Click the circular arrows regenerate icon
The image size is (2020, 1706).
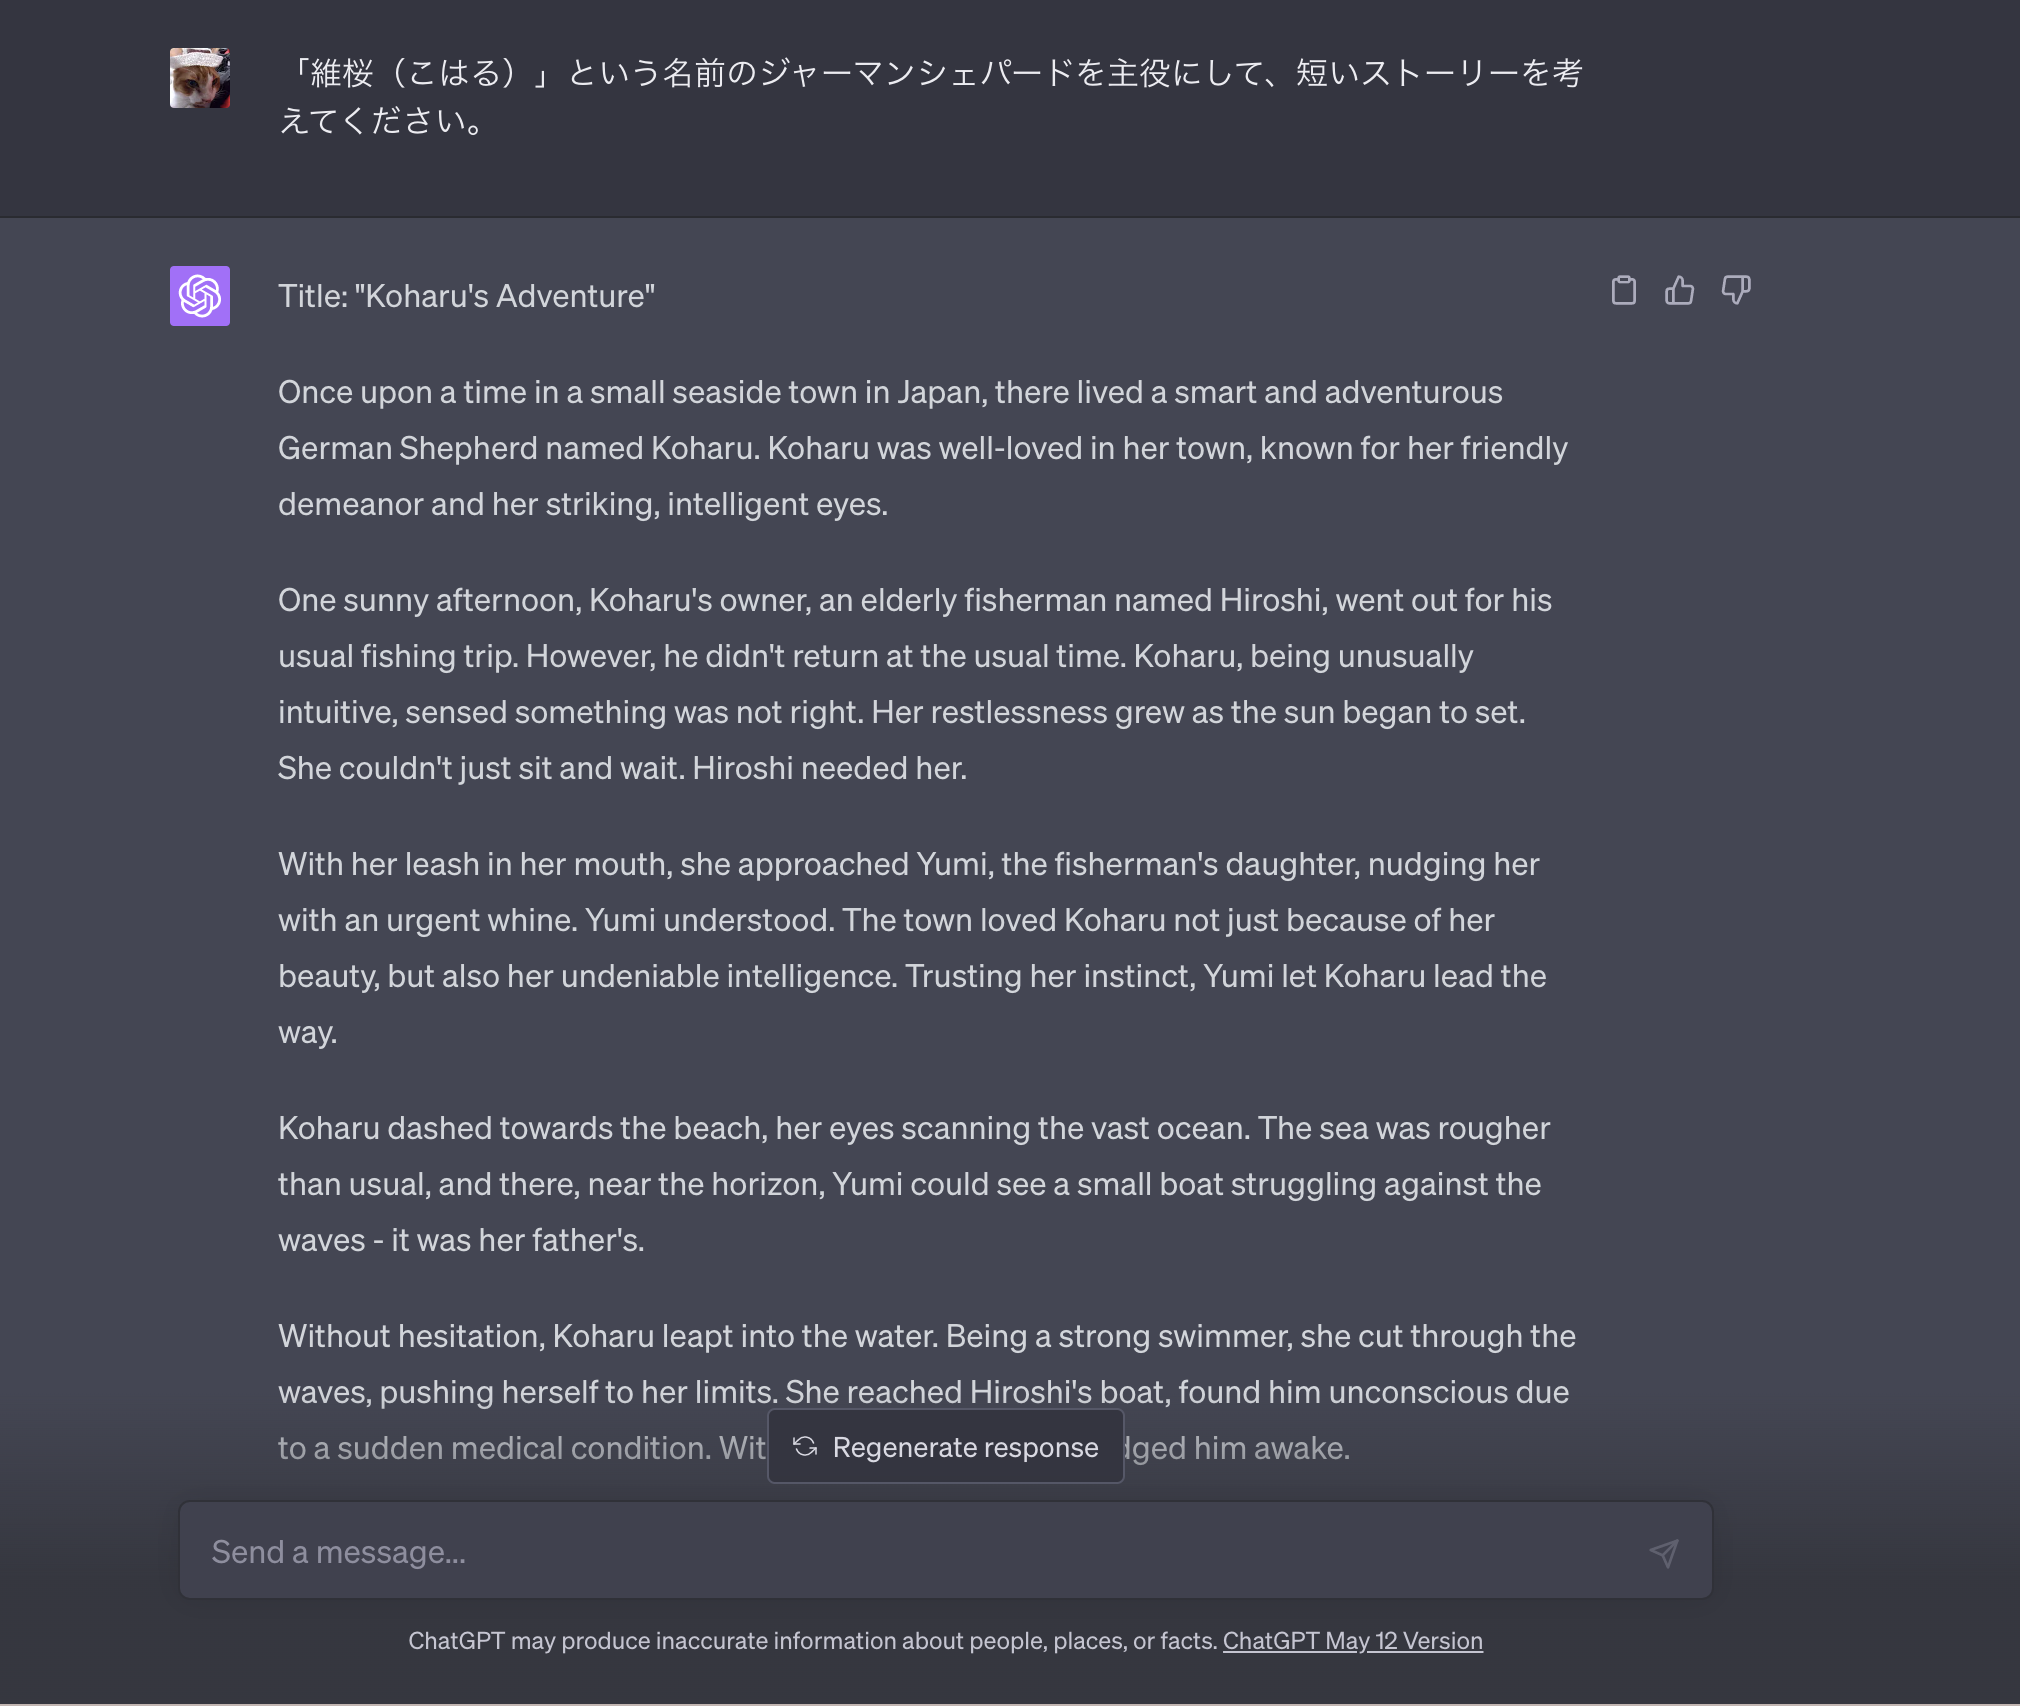805,1447
